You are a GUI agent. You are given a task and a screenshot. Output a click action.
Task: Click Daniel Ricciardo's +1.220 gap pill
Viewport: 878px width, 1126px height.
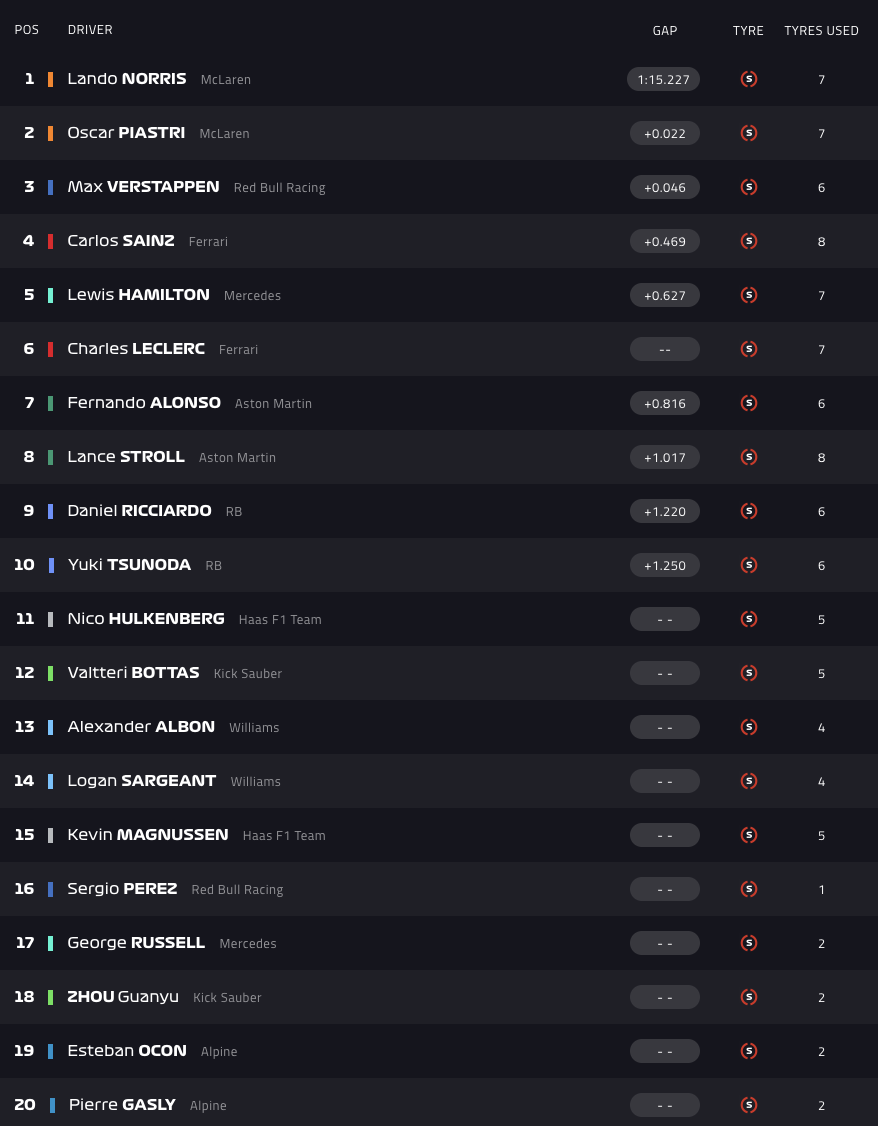(x=664, y=511)
